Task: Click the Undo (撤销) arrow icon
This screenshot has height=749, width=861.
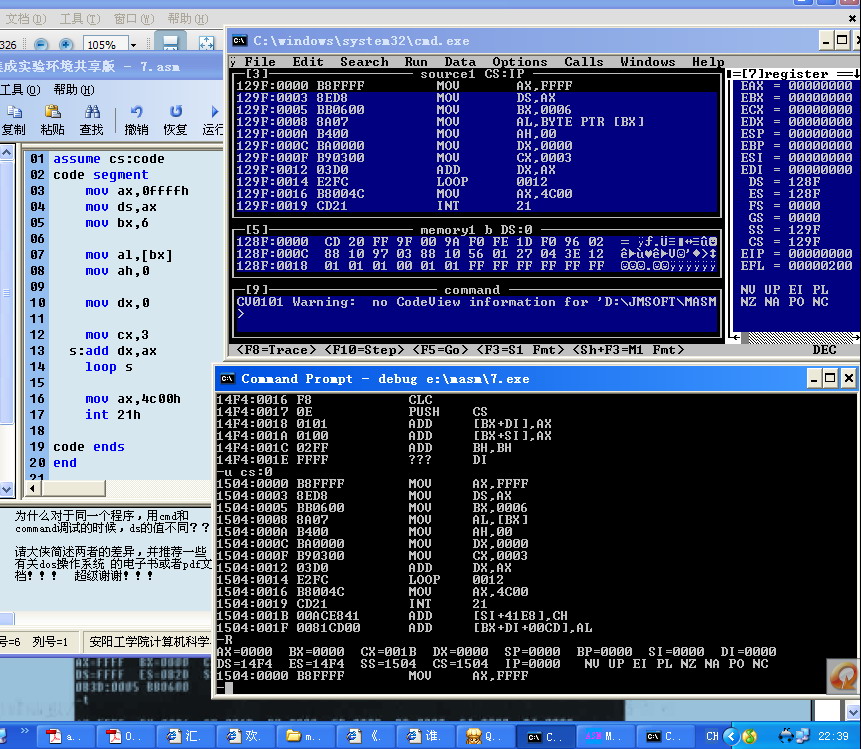Action: pos(136,112)
